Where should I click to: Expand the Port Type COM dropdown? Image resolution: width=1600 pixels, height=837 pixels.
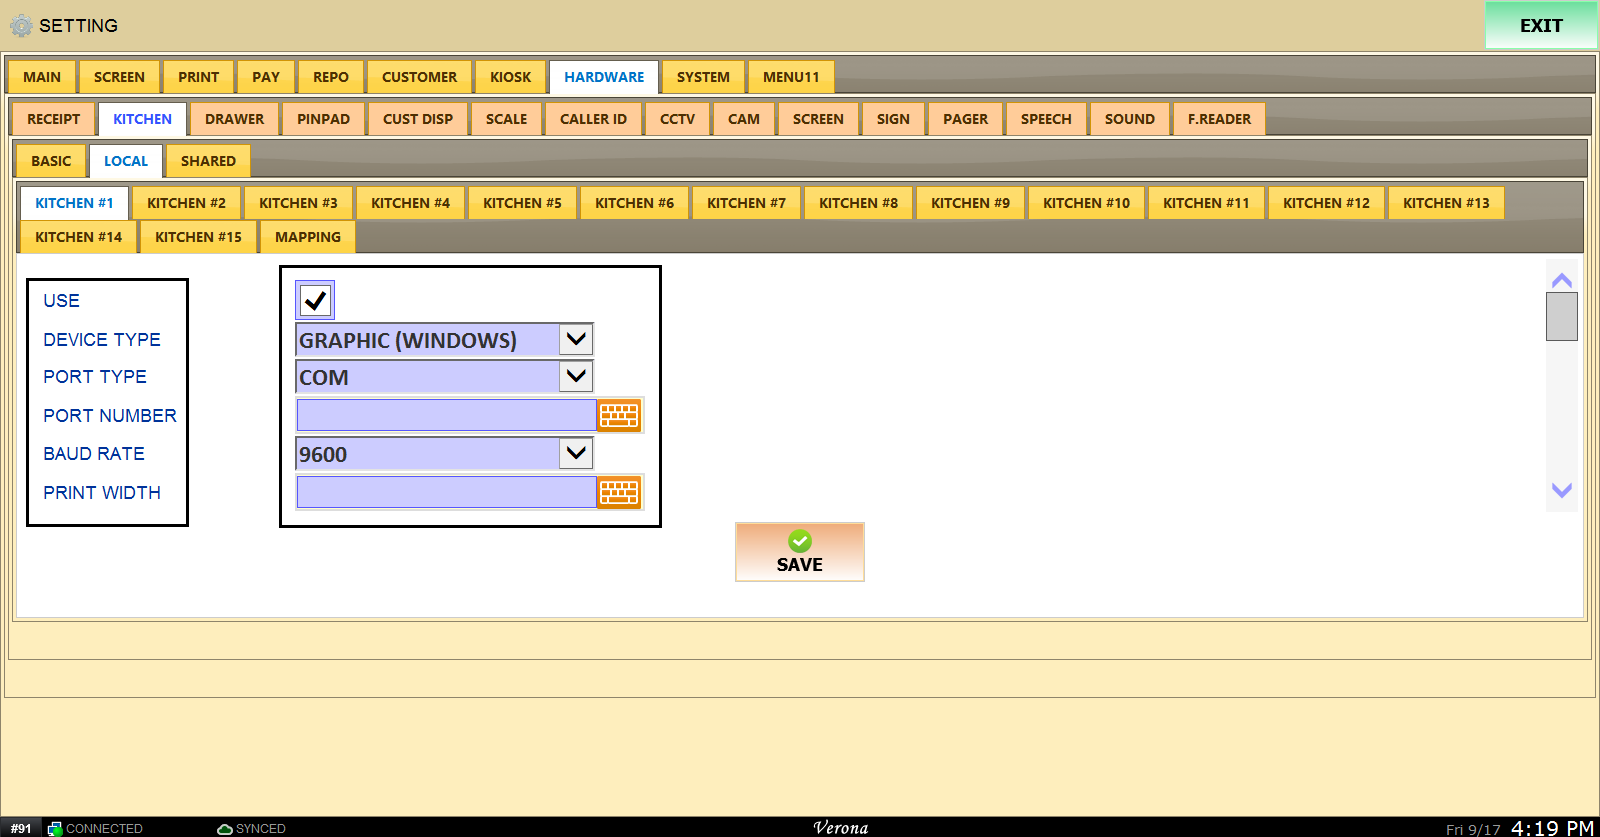[x=576, y=376]
